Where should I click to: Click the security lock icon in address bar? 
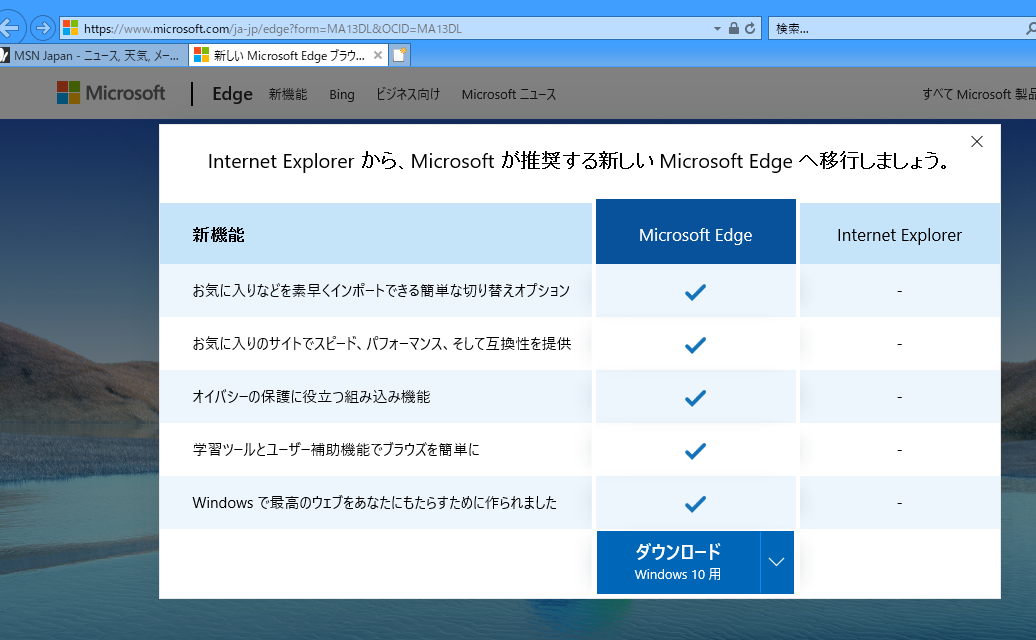pos(733,28)
